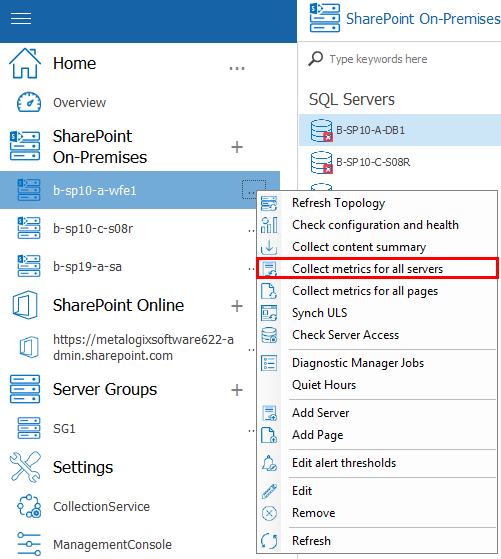Choose Add Server menu entry
Screen dimensions: 501x559
pos(377,413)
